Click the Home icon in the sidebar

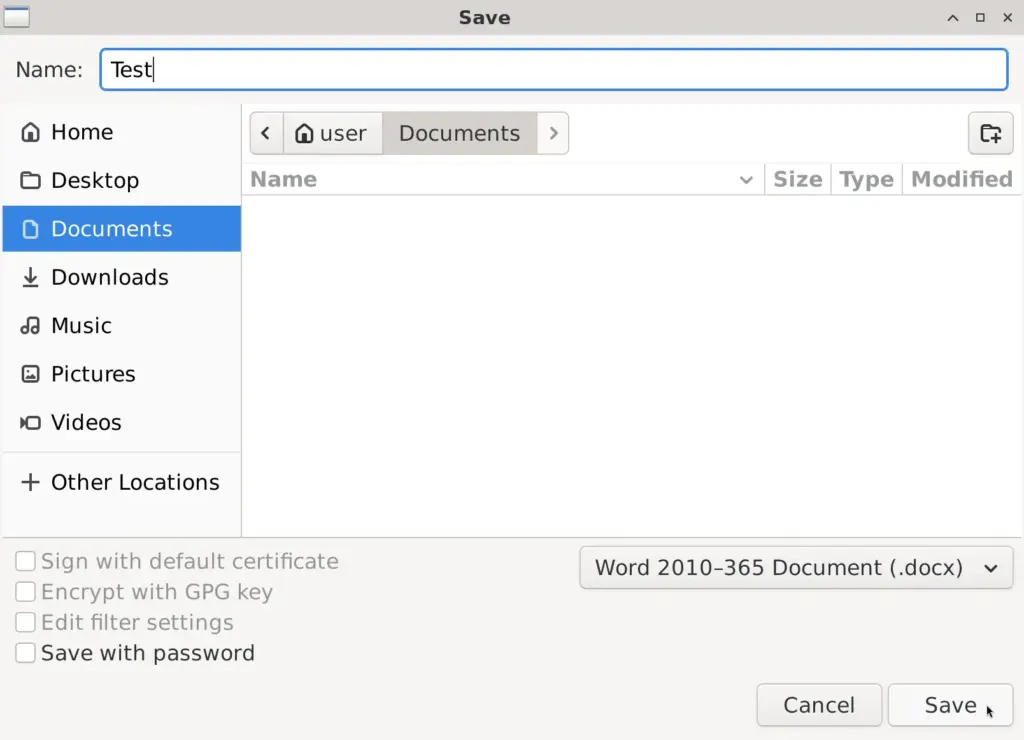(x=30, y=132)
